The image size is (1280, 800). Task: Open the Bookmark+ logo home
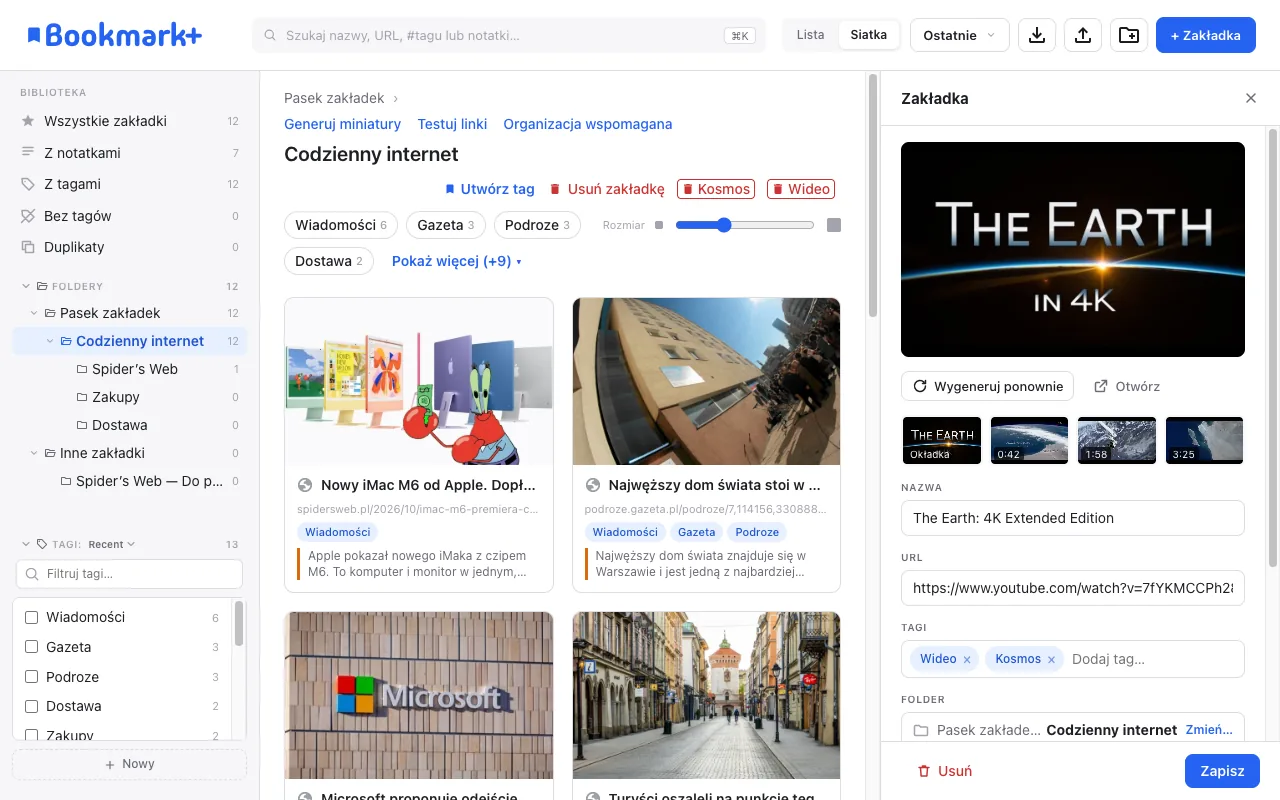(x=114, y=35)
